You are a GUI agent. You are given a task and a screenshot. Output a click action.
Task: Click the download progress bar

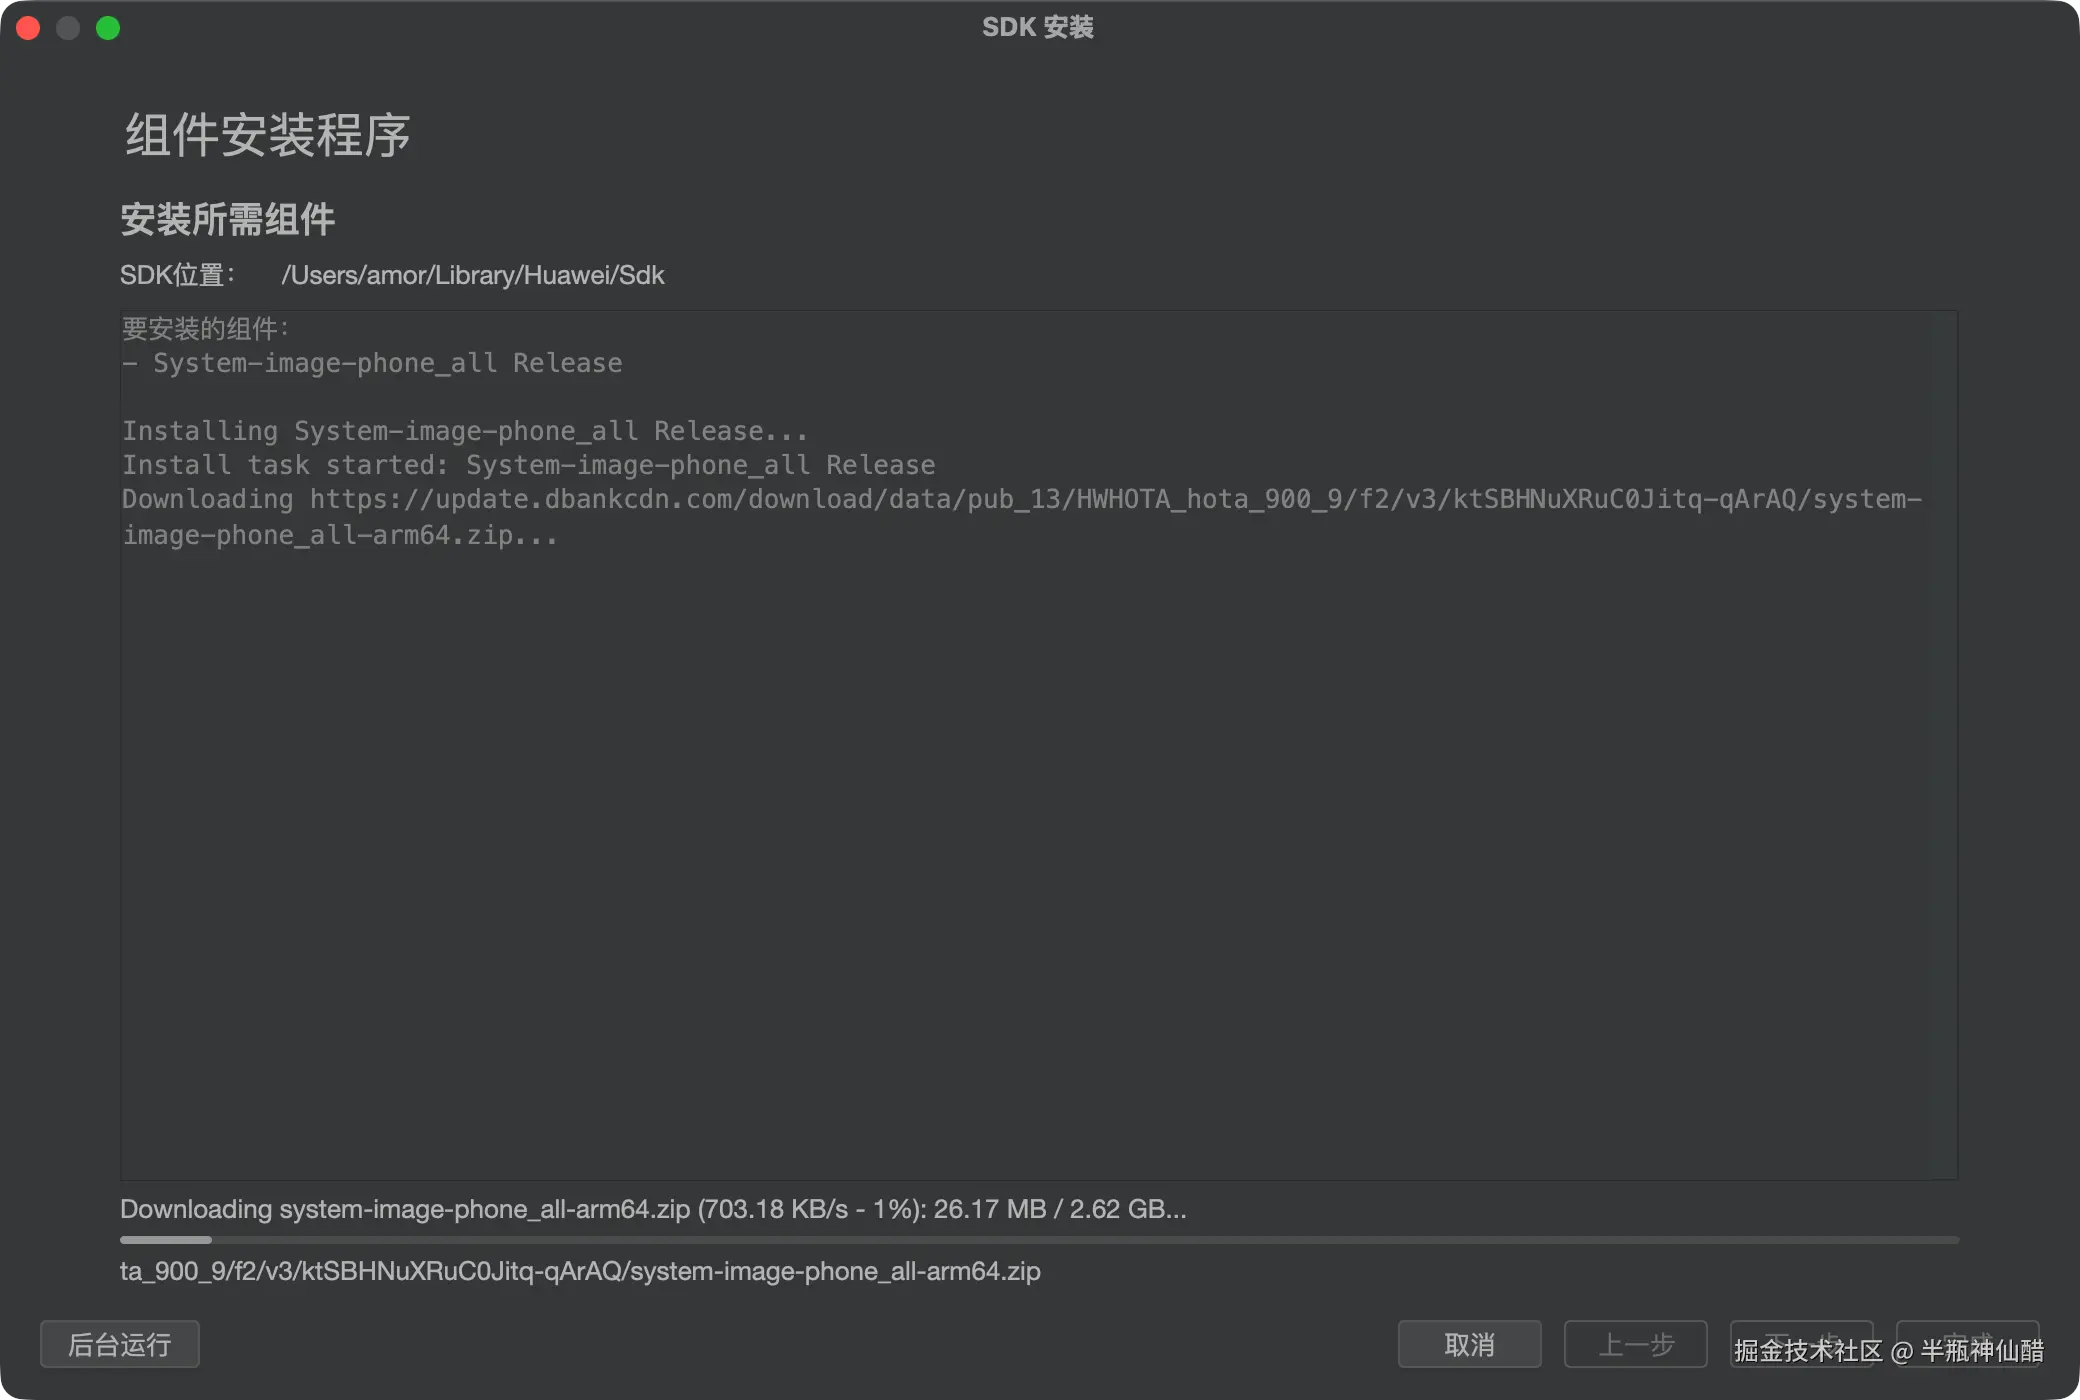point(1038,1240)
